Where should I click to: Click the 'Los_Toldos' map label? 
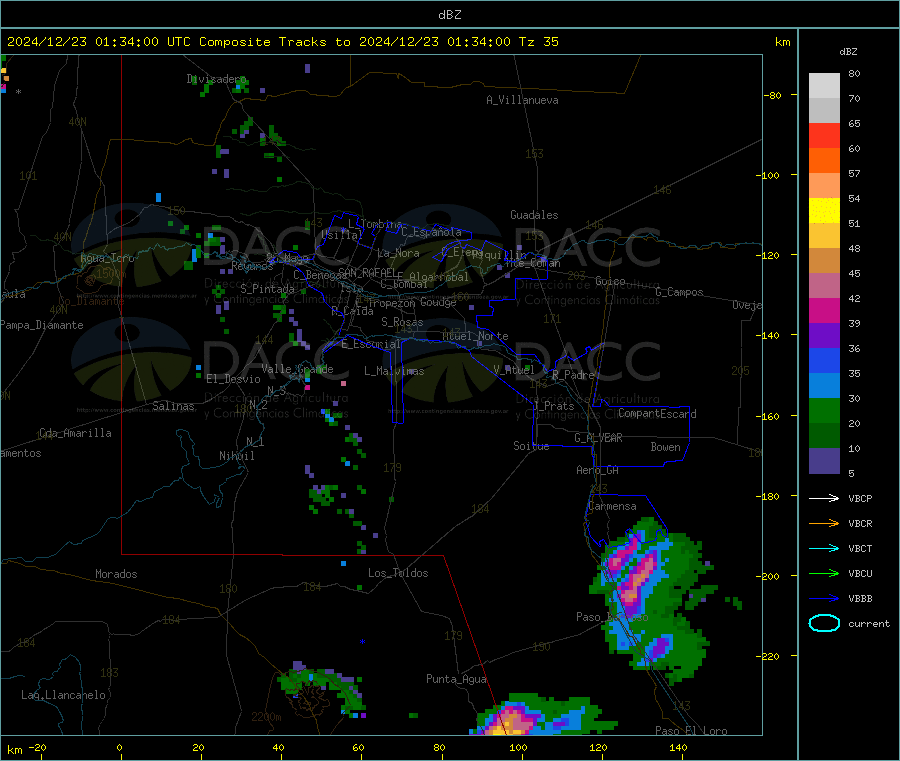398,573
